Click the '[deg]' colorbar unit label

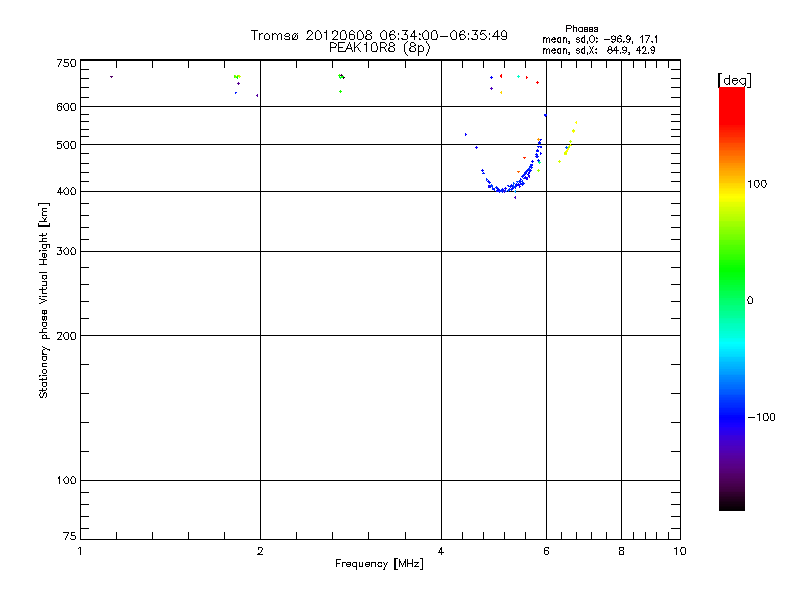pyautogui.click(x=734, y=80)
